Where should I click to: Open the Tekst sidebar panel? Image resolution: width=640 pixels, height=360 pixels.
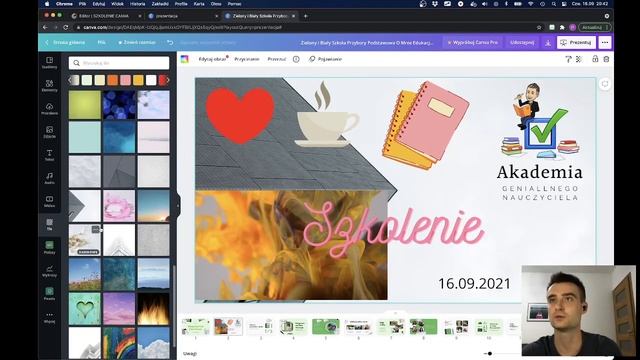pyautogui.click(x=49, y=156)
